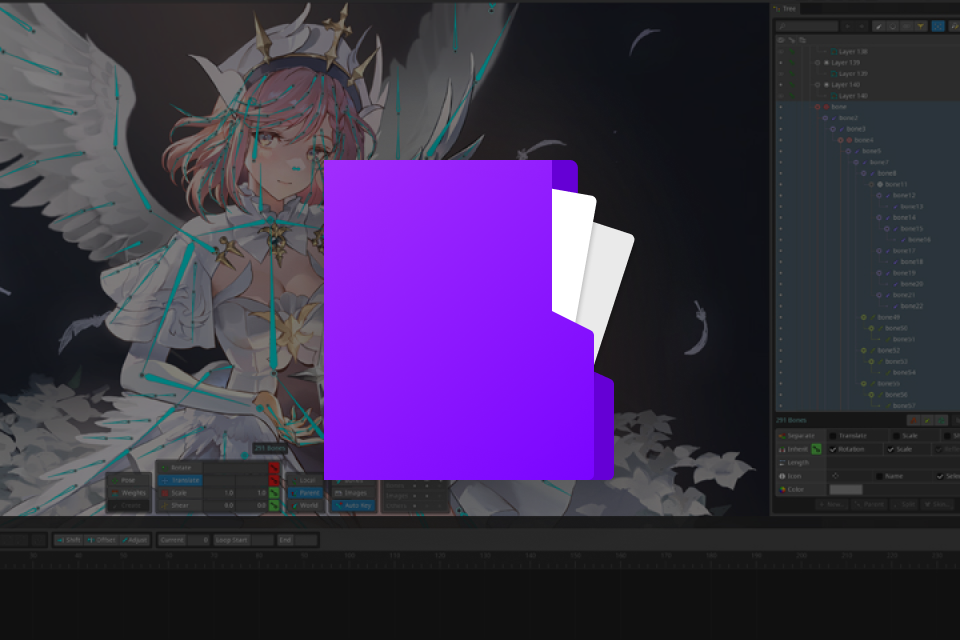The height and width of the screenshot is (640, 960).
Task: Select bone57 in the tree
Action: click(904, 406)
